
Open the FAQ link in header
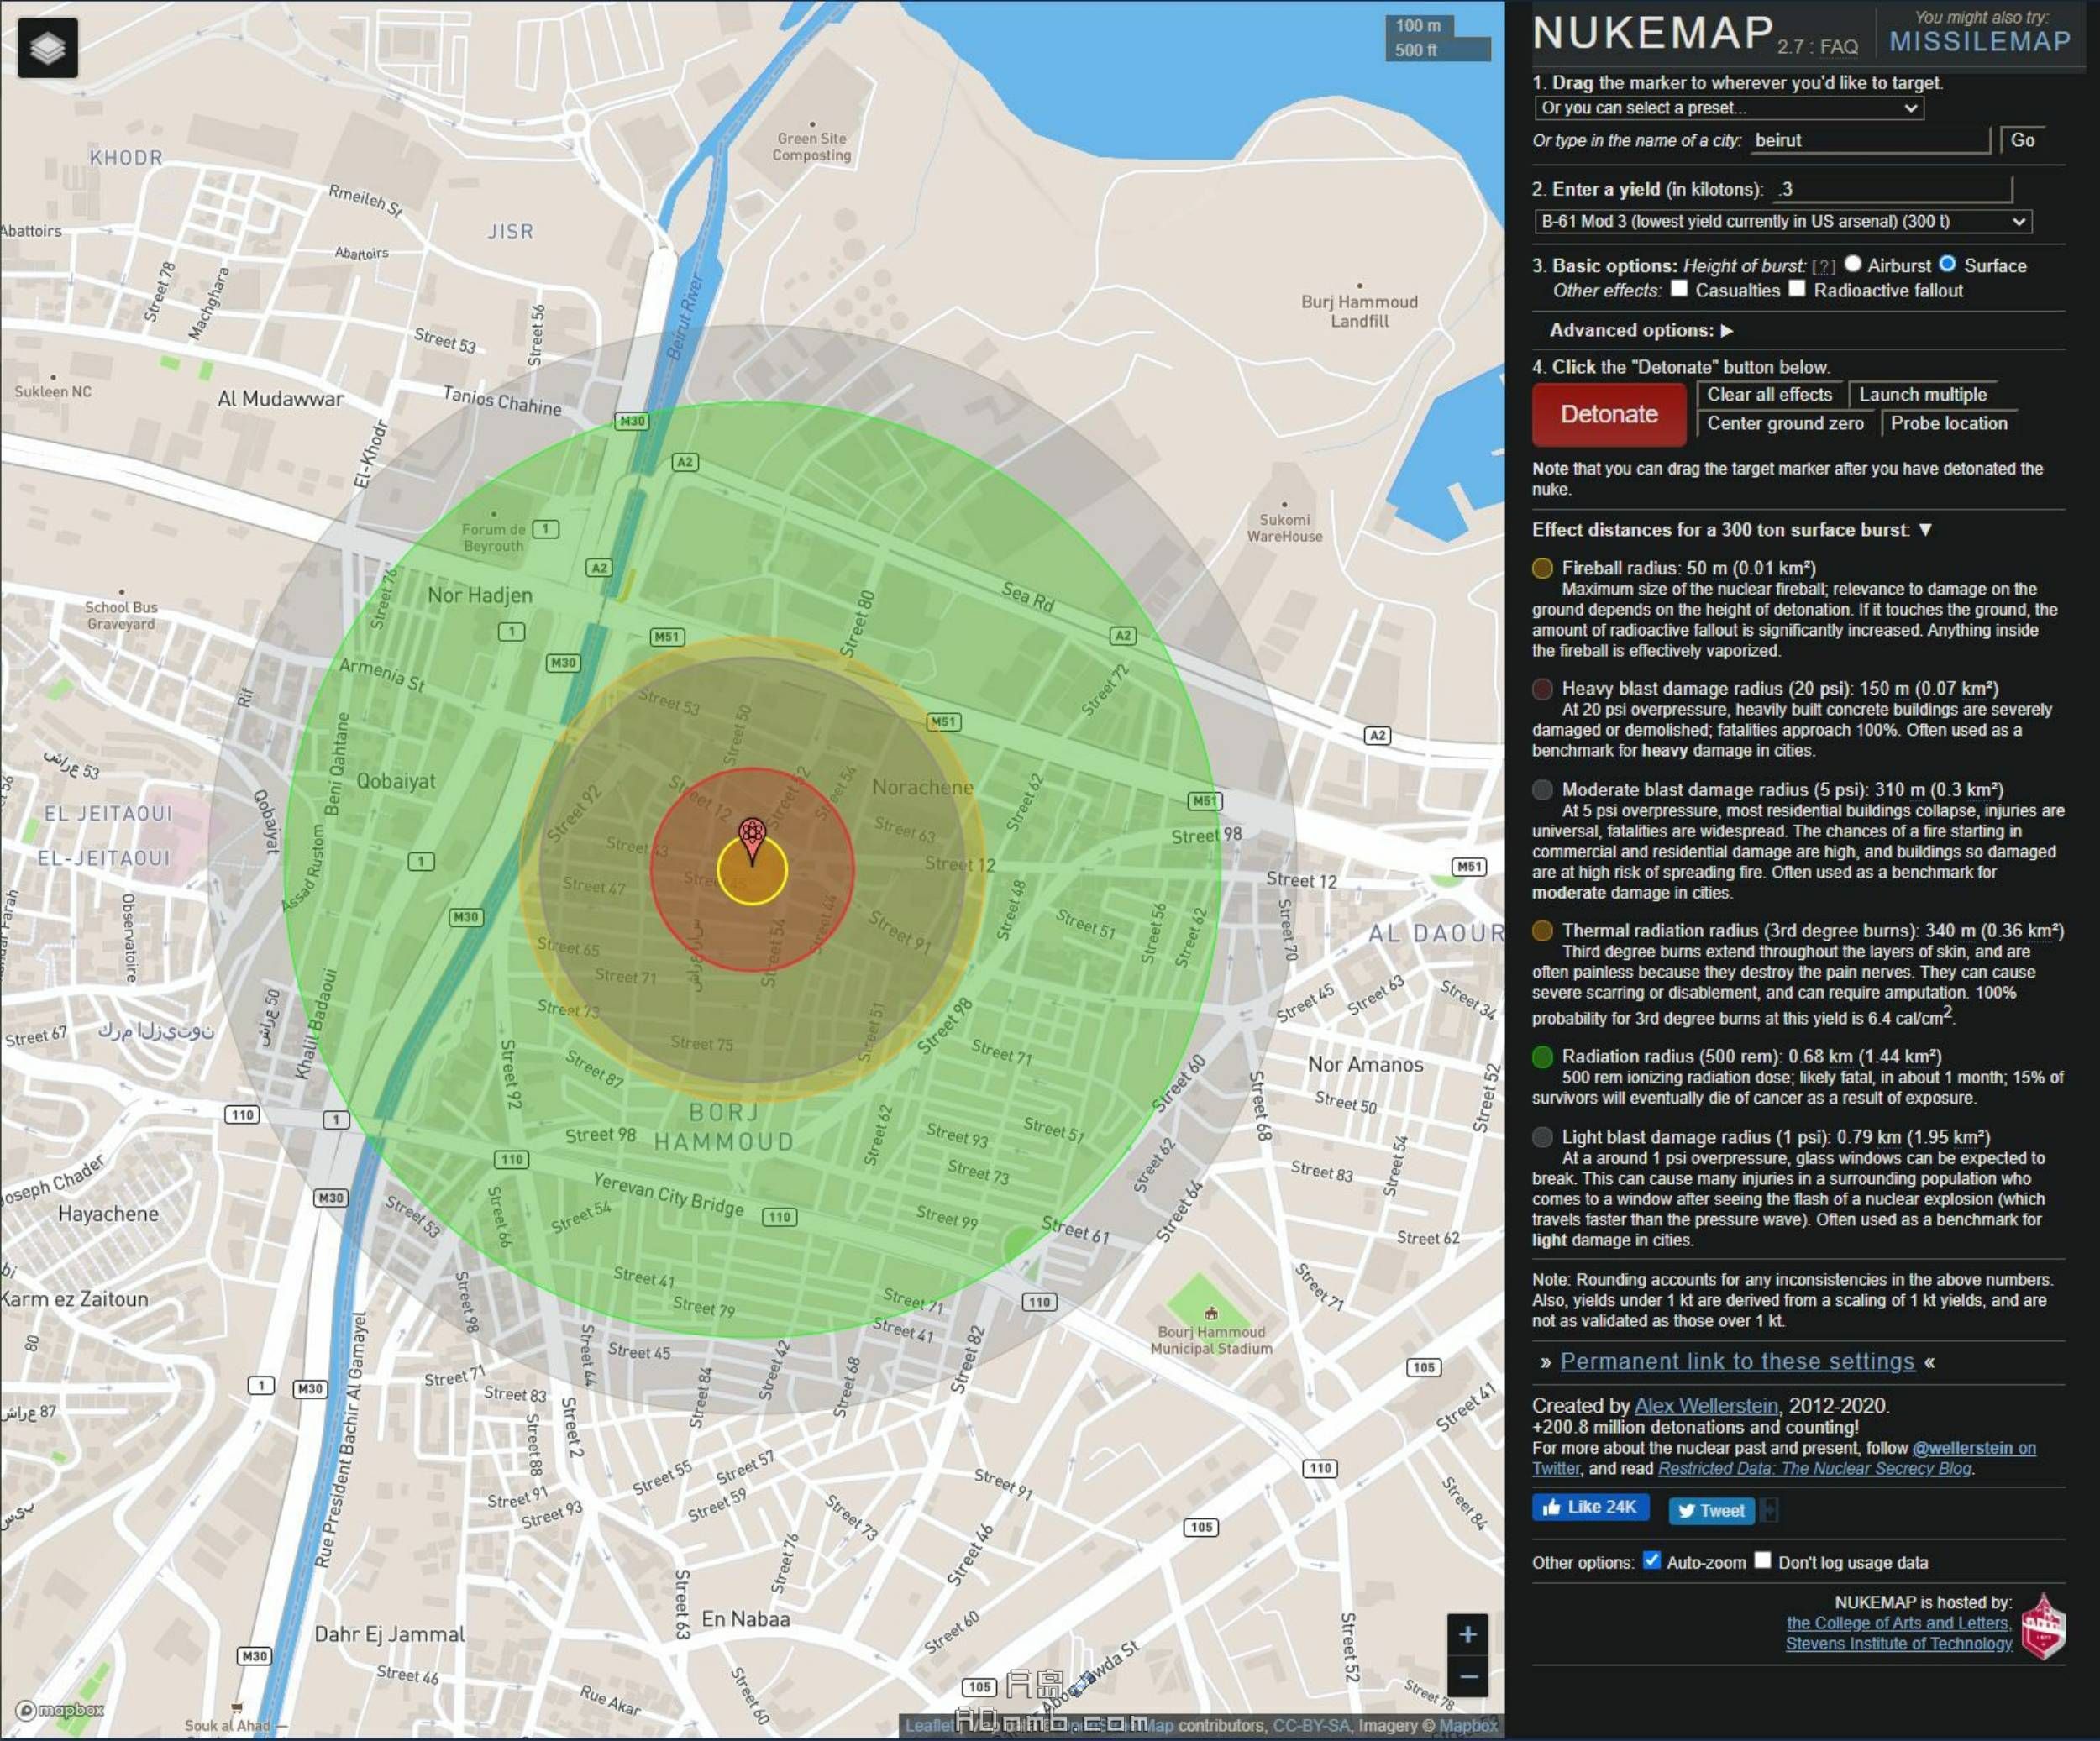[1838, 47]
